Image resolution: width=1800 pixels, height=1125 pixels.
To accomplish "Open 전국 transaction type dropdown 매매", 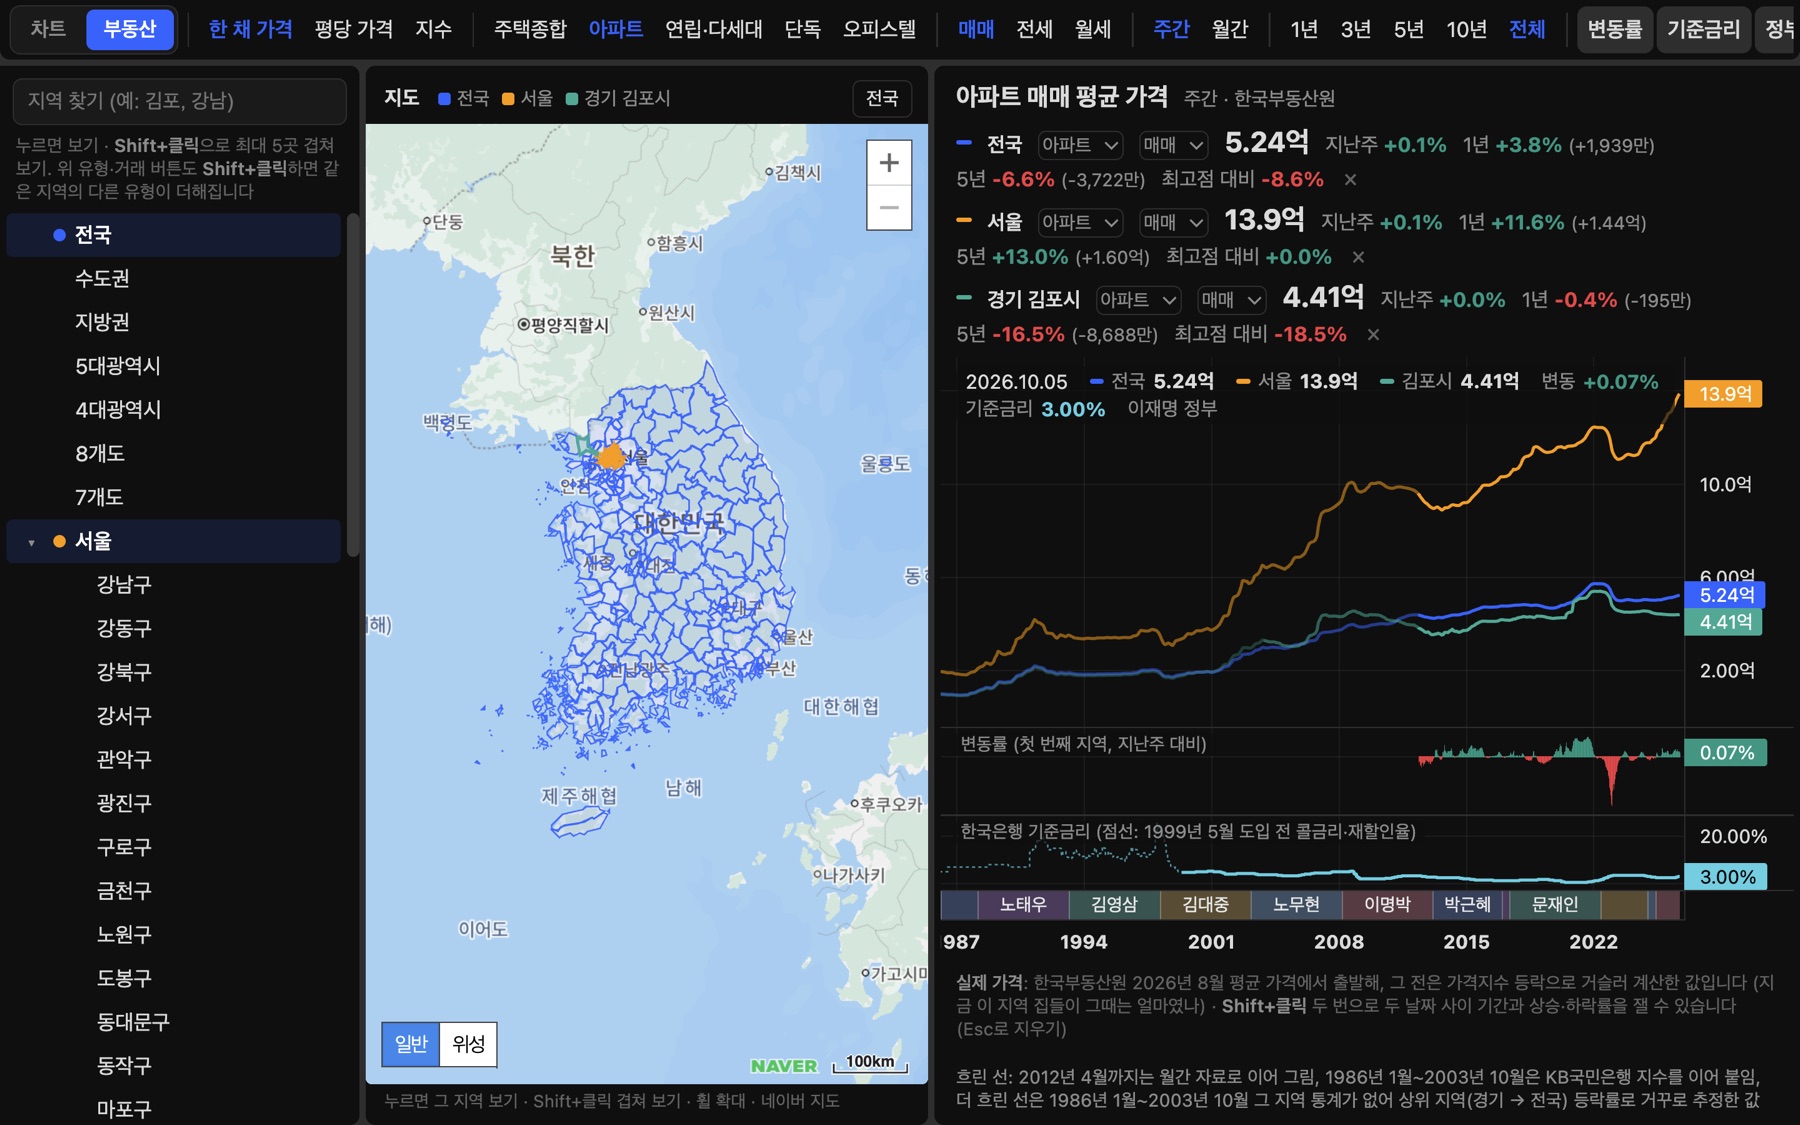I will pos(1174,145).
